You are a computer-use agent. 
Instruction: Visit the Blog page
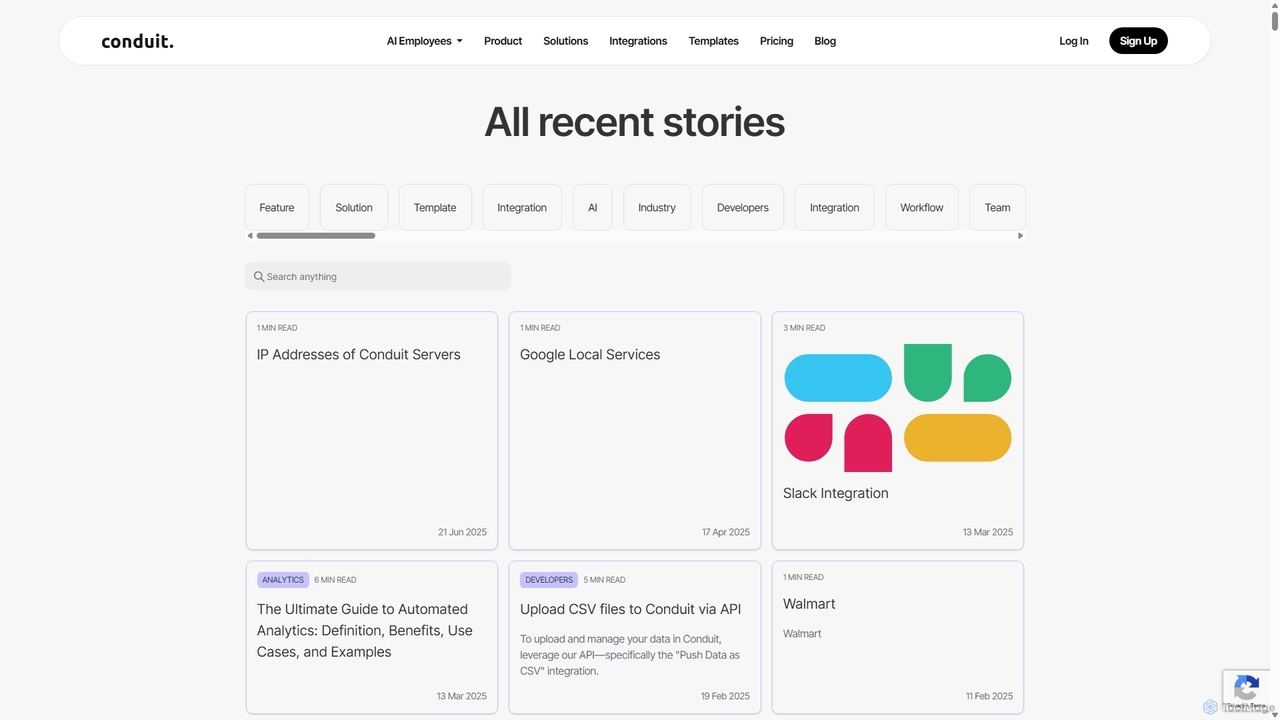pos(825,41)
